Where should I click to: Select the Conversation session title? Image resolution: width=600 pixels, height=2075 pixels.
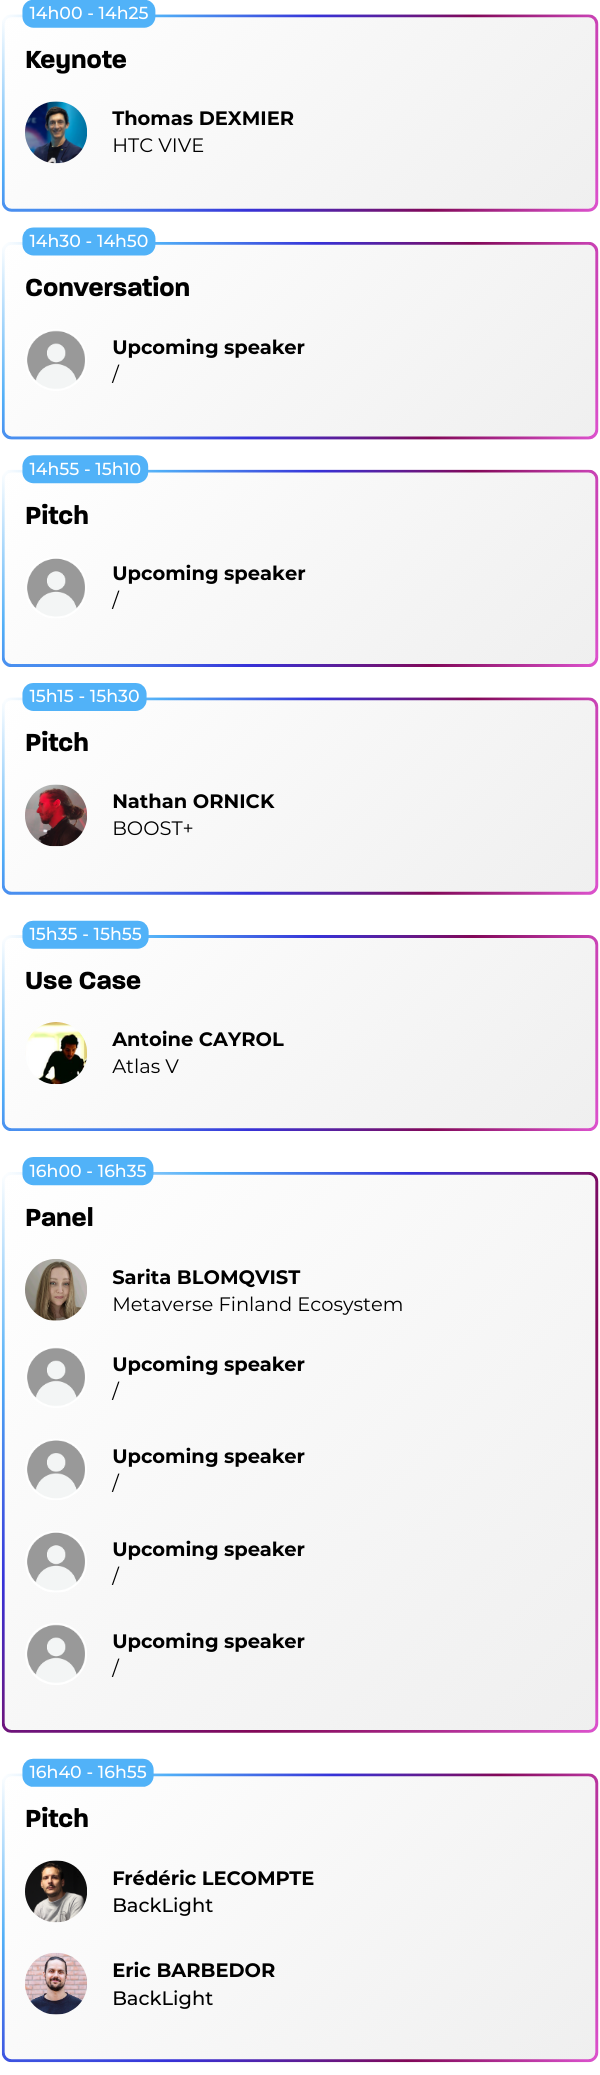pos(107,288)
